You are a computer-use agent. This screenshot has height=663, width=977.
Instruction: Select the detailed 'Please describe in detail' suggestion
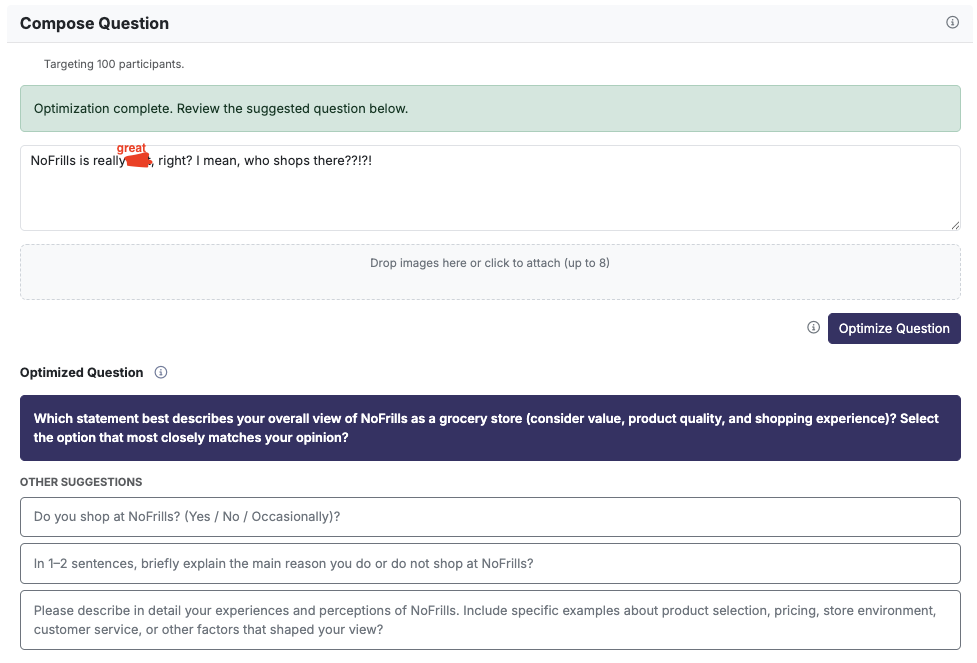(490, 618)
